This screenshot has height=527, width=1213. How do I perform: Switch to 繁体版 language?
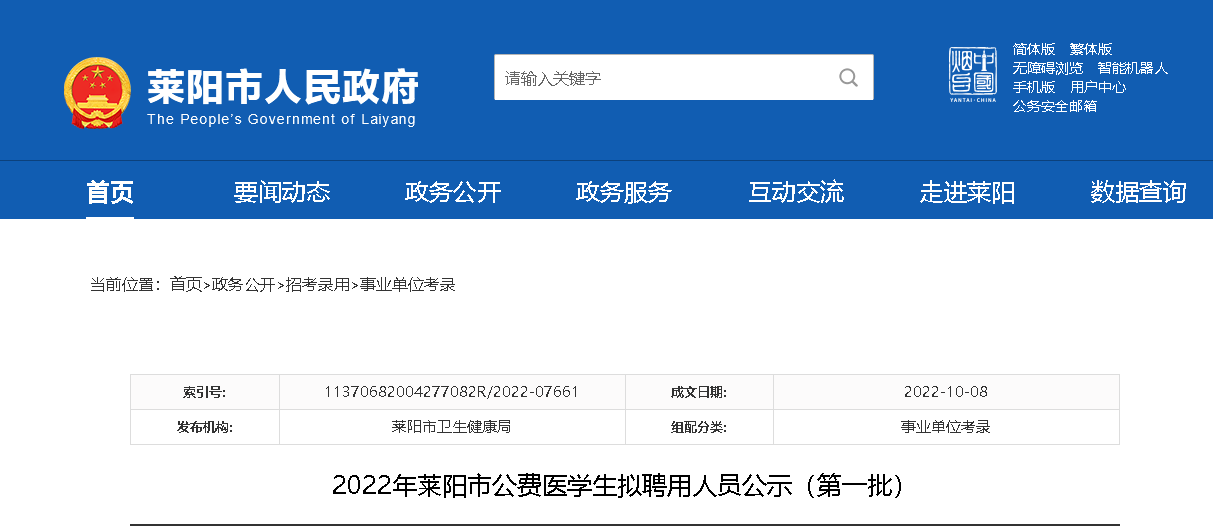coord(1091,49)
